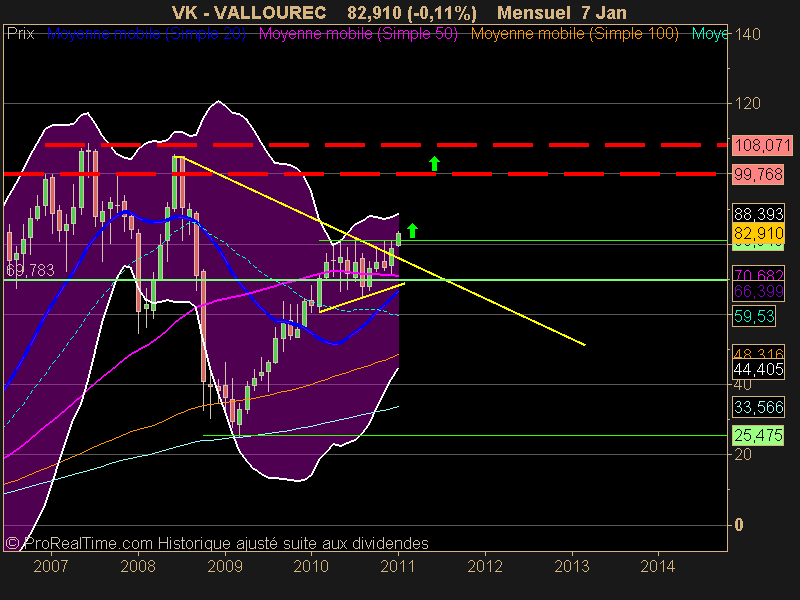
Task: Click the 2011 year label on the time axis
Action: [x=398, y=566]
